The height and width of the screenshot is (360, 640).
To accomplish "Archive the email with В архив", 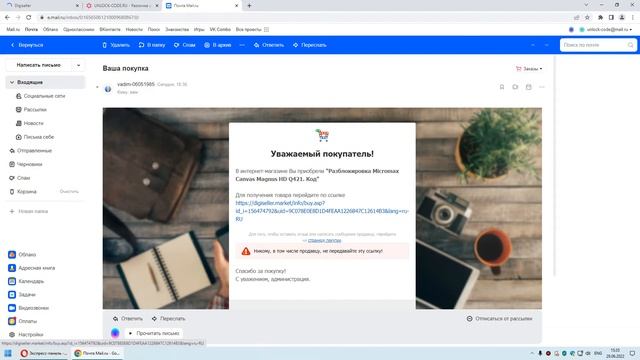I will 218,45.
